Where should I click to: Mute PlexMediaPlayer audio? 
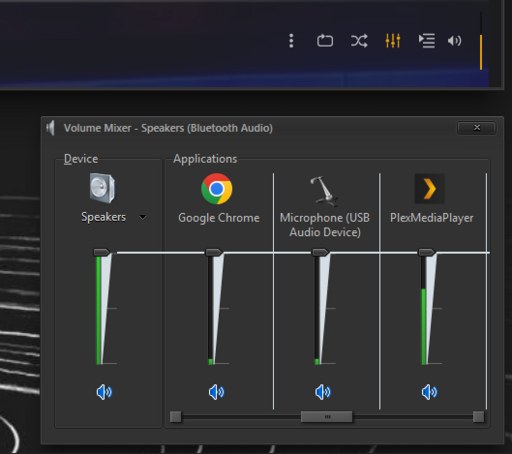coord(429,392)
